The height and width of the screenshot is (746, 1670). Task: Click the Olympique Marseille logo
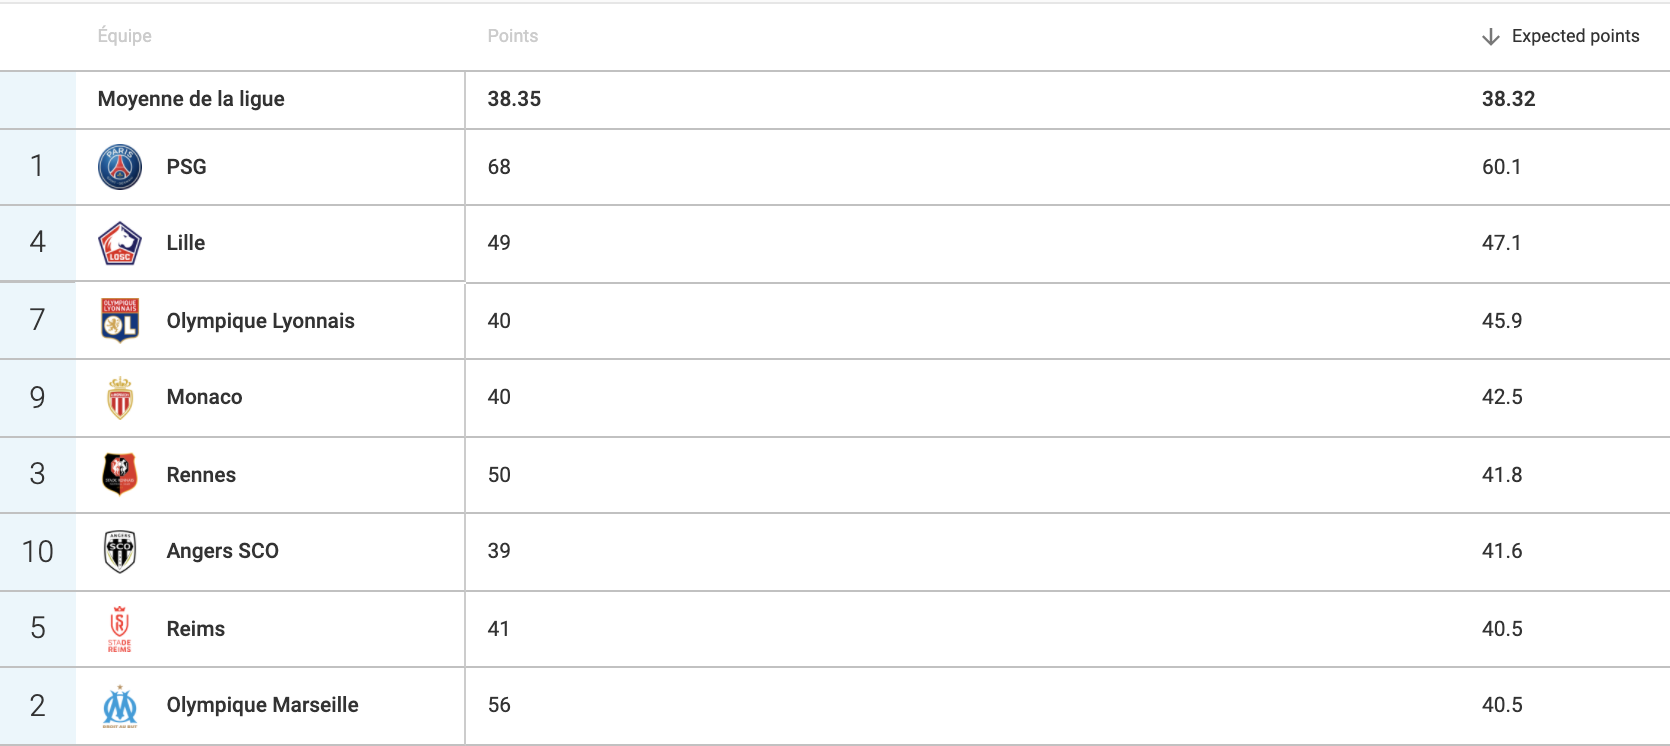coord(120,706)
